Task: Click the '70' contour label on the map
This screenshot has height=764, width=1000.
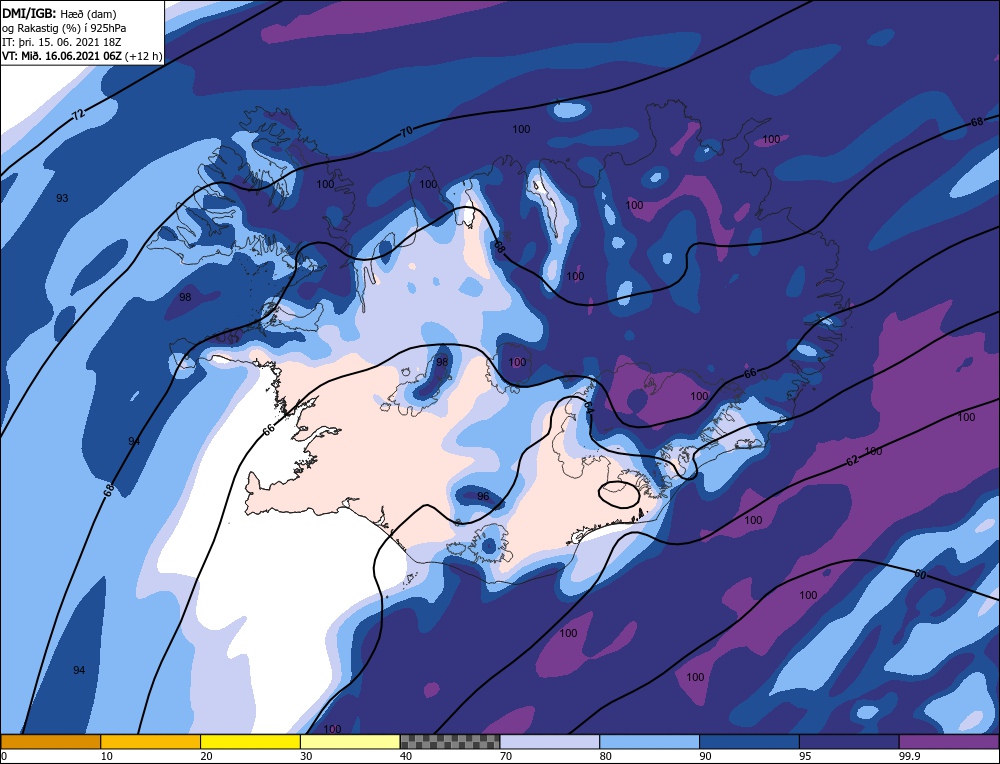Action: pos(406,131)
